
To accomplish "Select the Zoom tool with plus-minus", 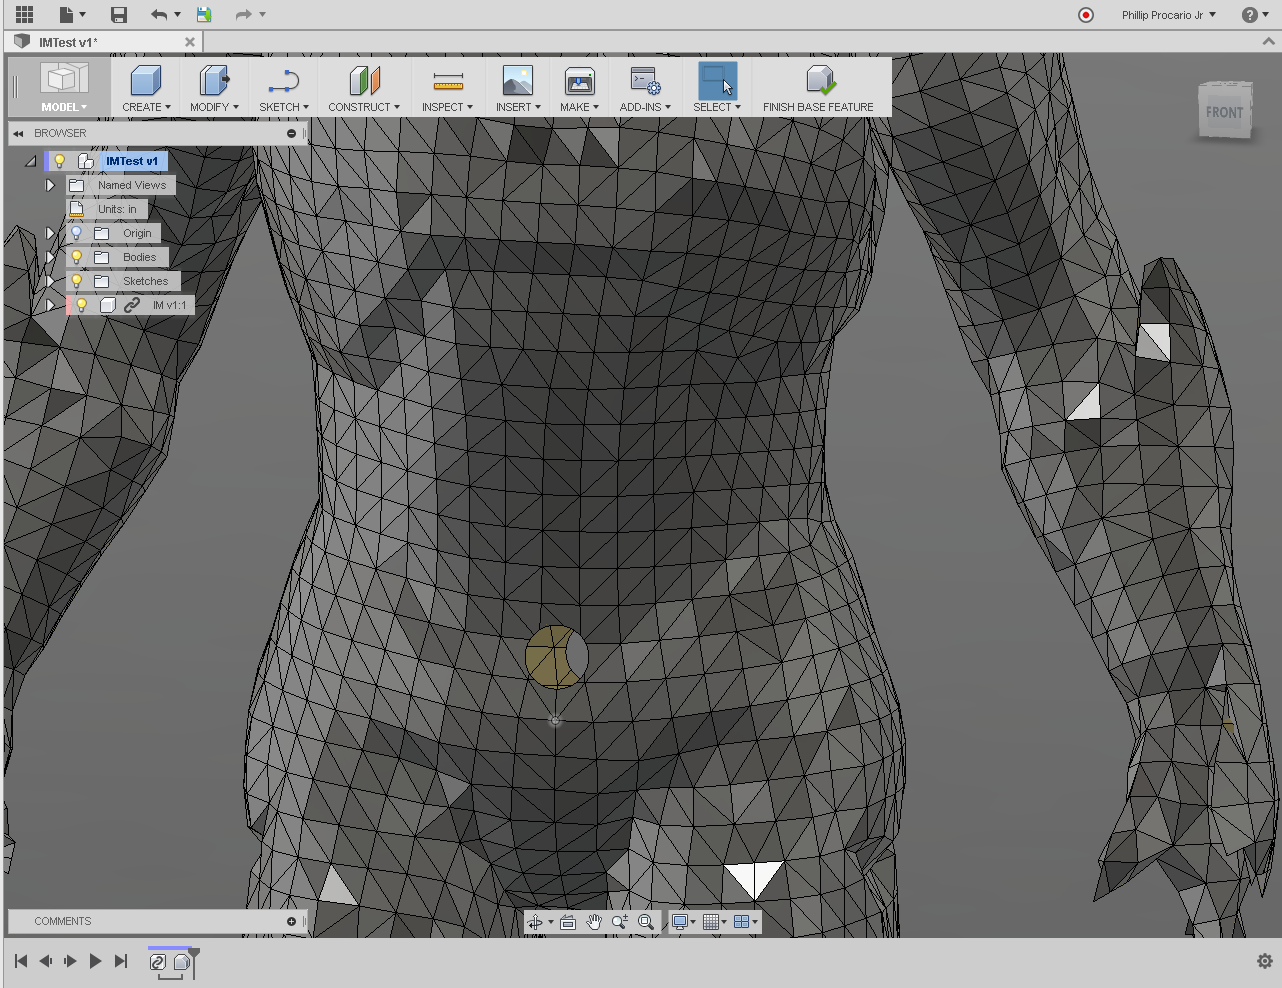I will click(x=620, y=922).
